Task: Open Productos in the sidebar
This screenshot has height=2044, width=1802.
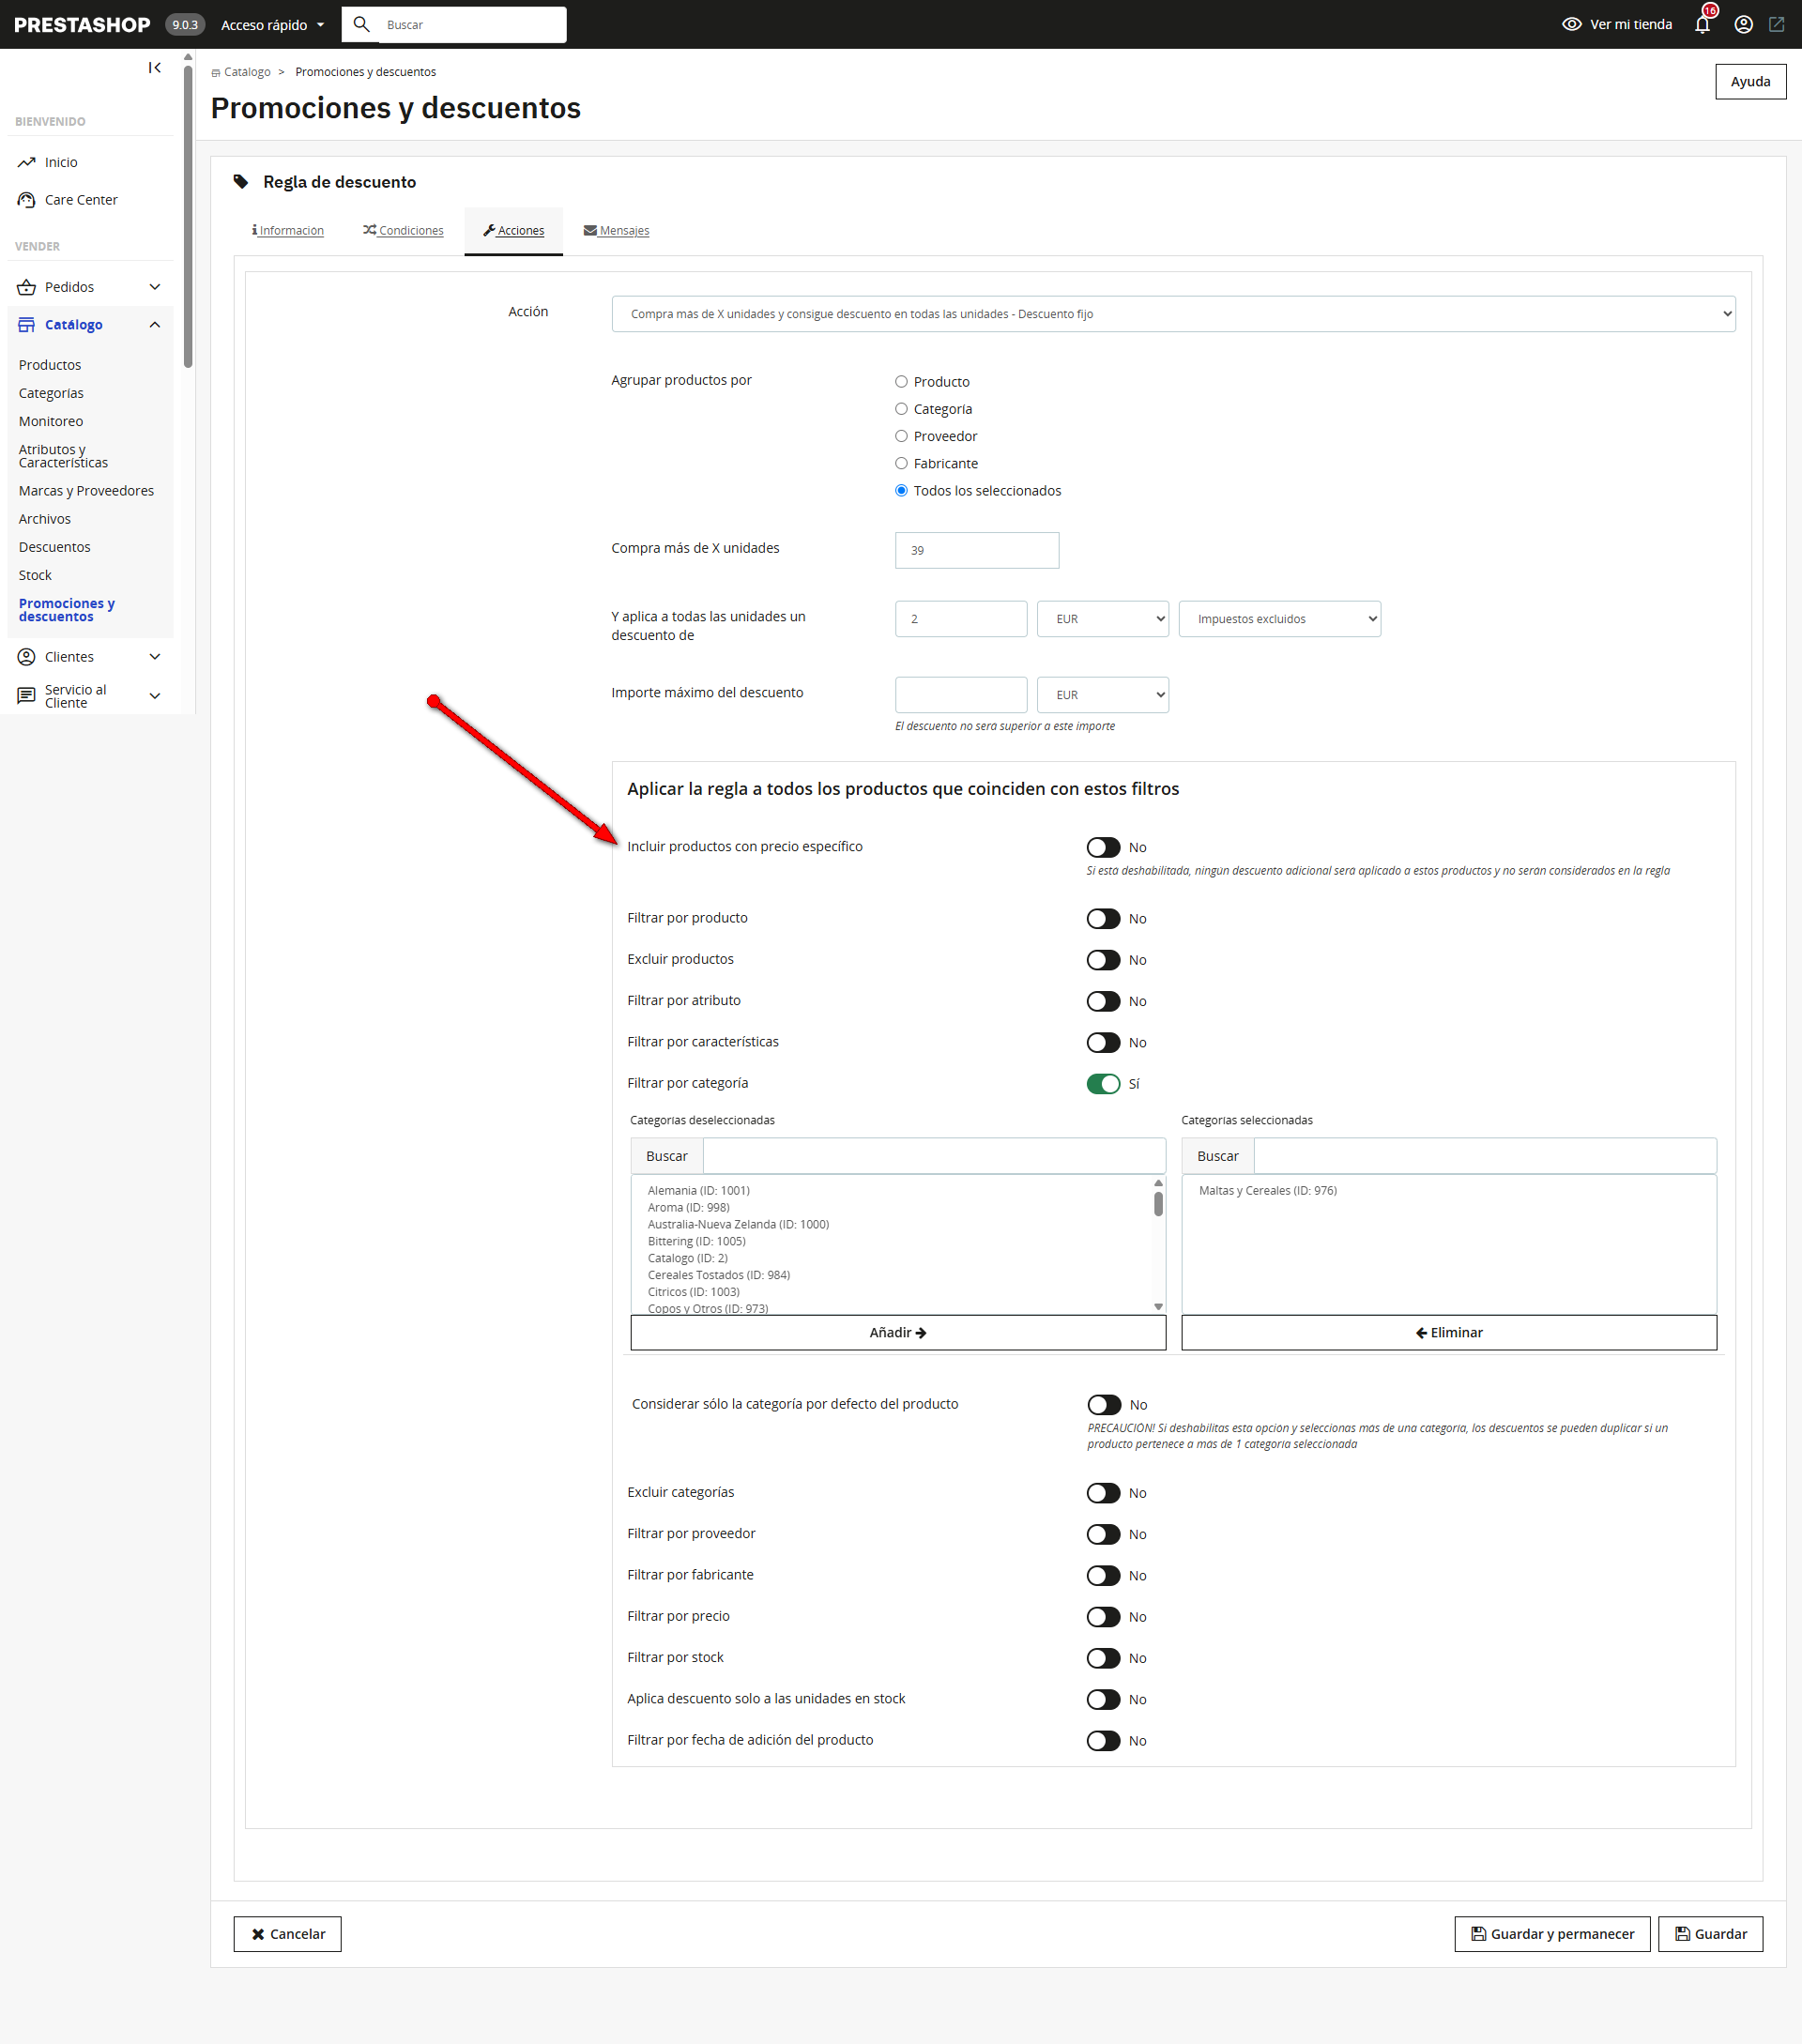Action: point(50,365)
